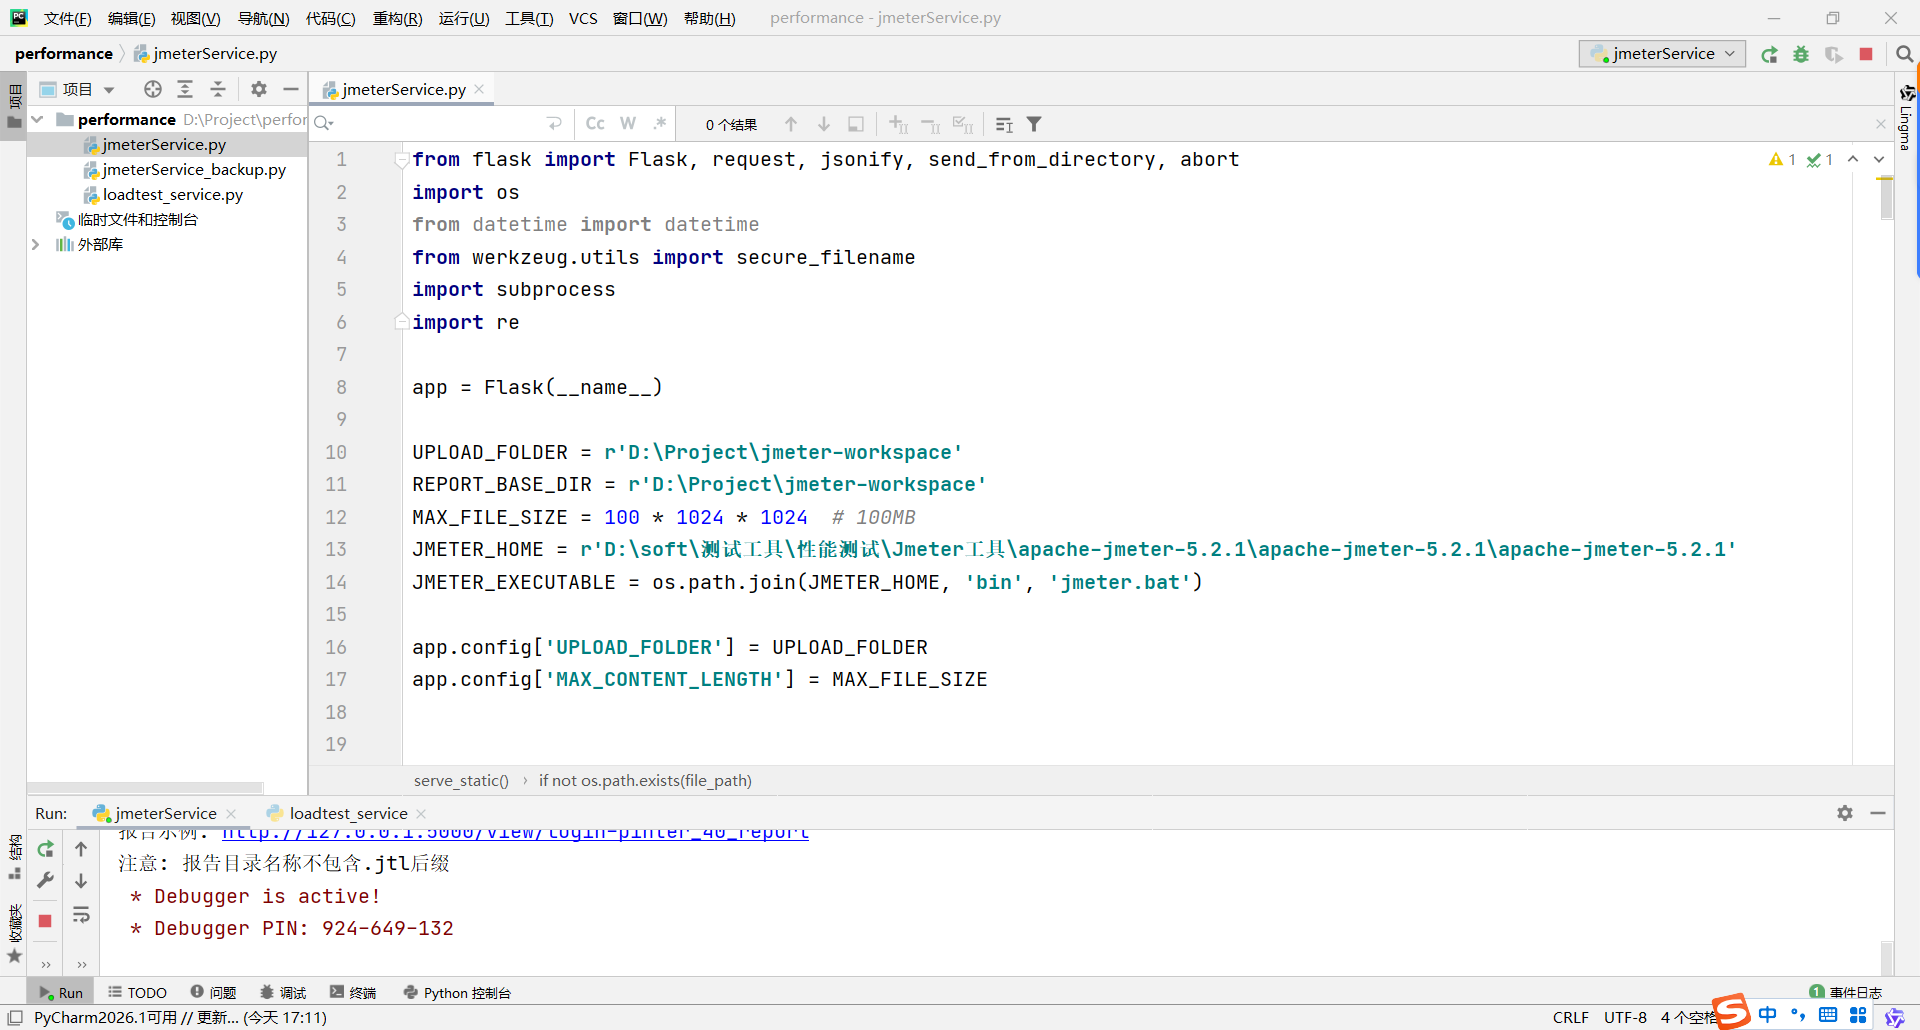Image resolution: width=1920 pixels, height=1030 pixels.
Task: Click the locate current file target icon
Action: [152, 89]
